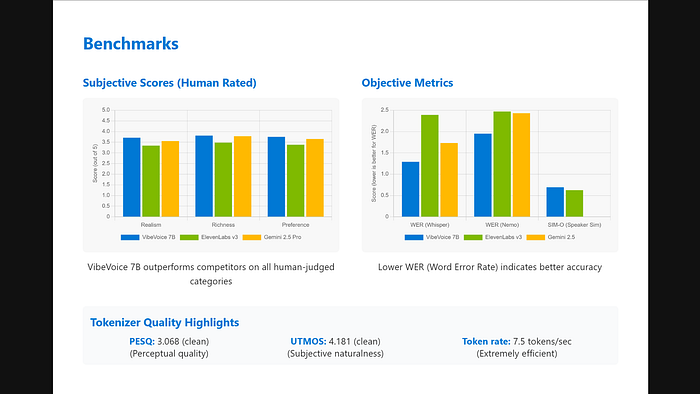Toggle Gemini 2.5 Pro legend entry
Viewport: 700px width, 394px height.
pyautogui.click(x=272, y=237)
